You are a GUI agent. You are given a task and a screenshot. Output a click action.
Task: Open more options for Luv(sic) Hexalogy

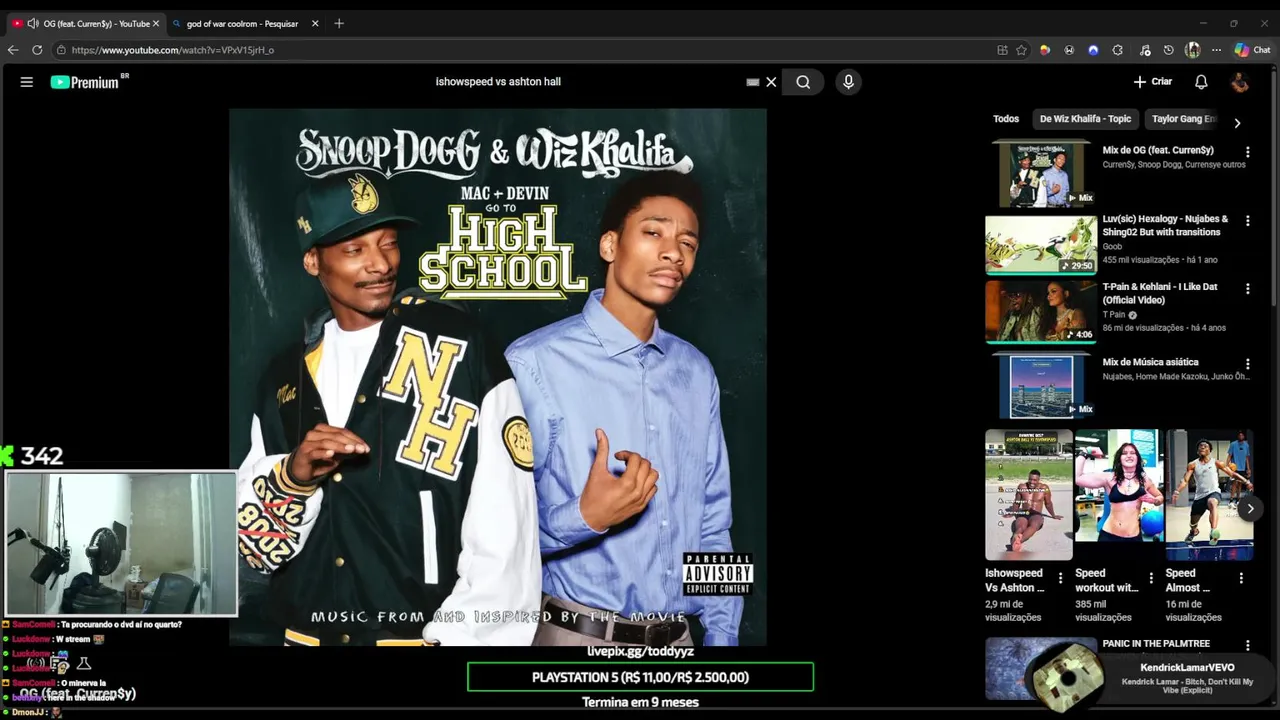(x=1247, y=221)
